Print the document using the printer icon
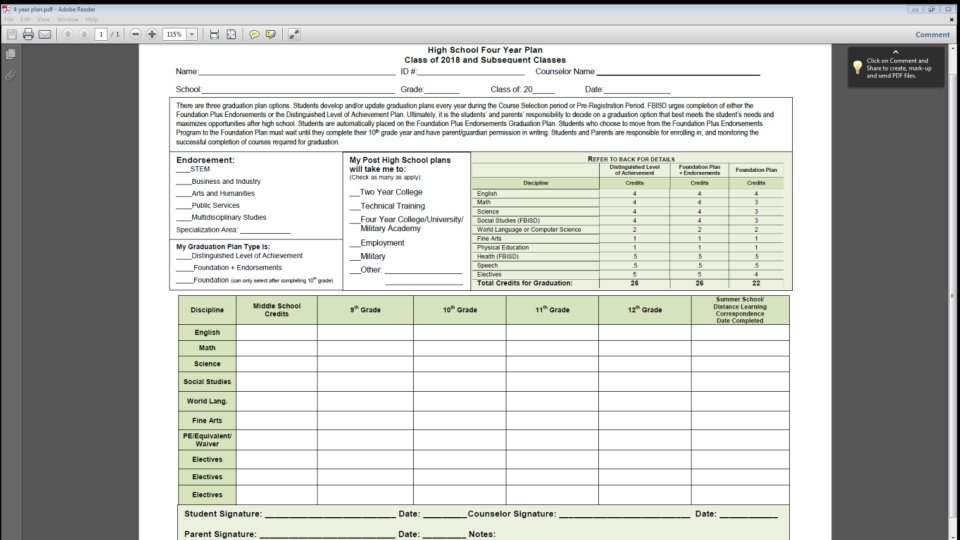The height and width of the screenshot is (540, 960). (x=28, y=34)
